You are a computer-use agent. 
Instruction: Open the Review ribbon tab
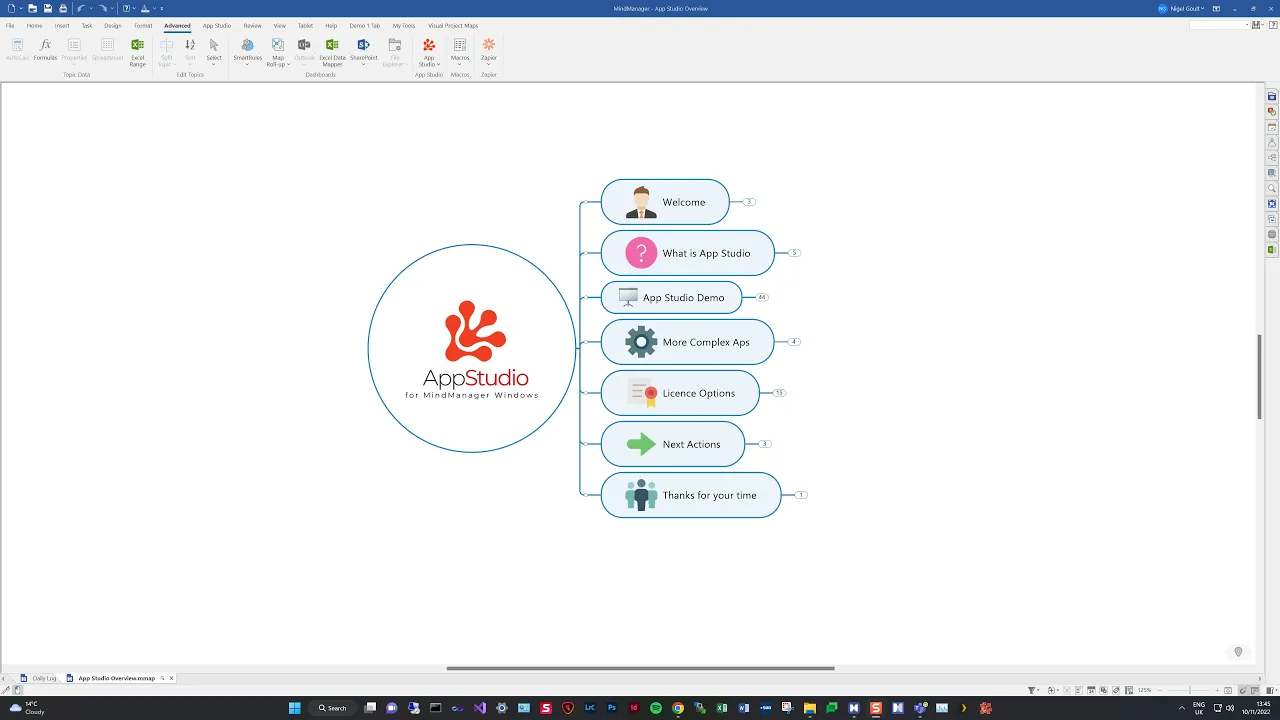[252, 25]
